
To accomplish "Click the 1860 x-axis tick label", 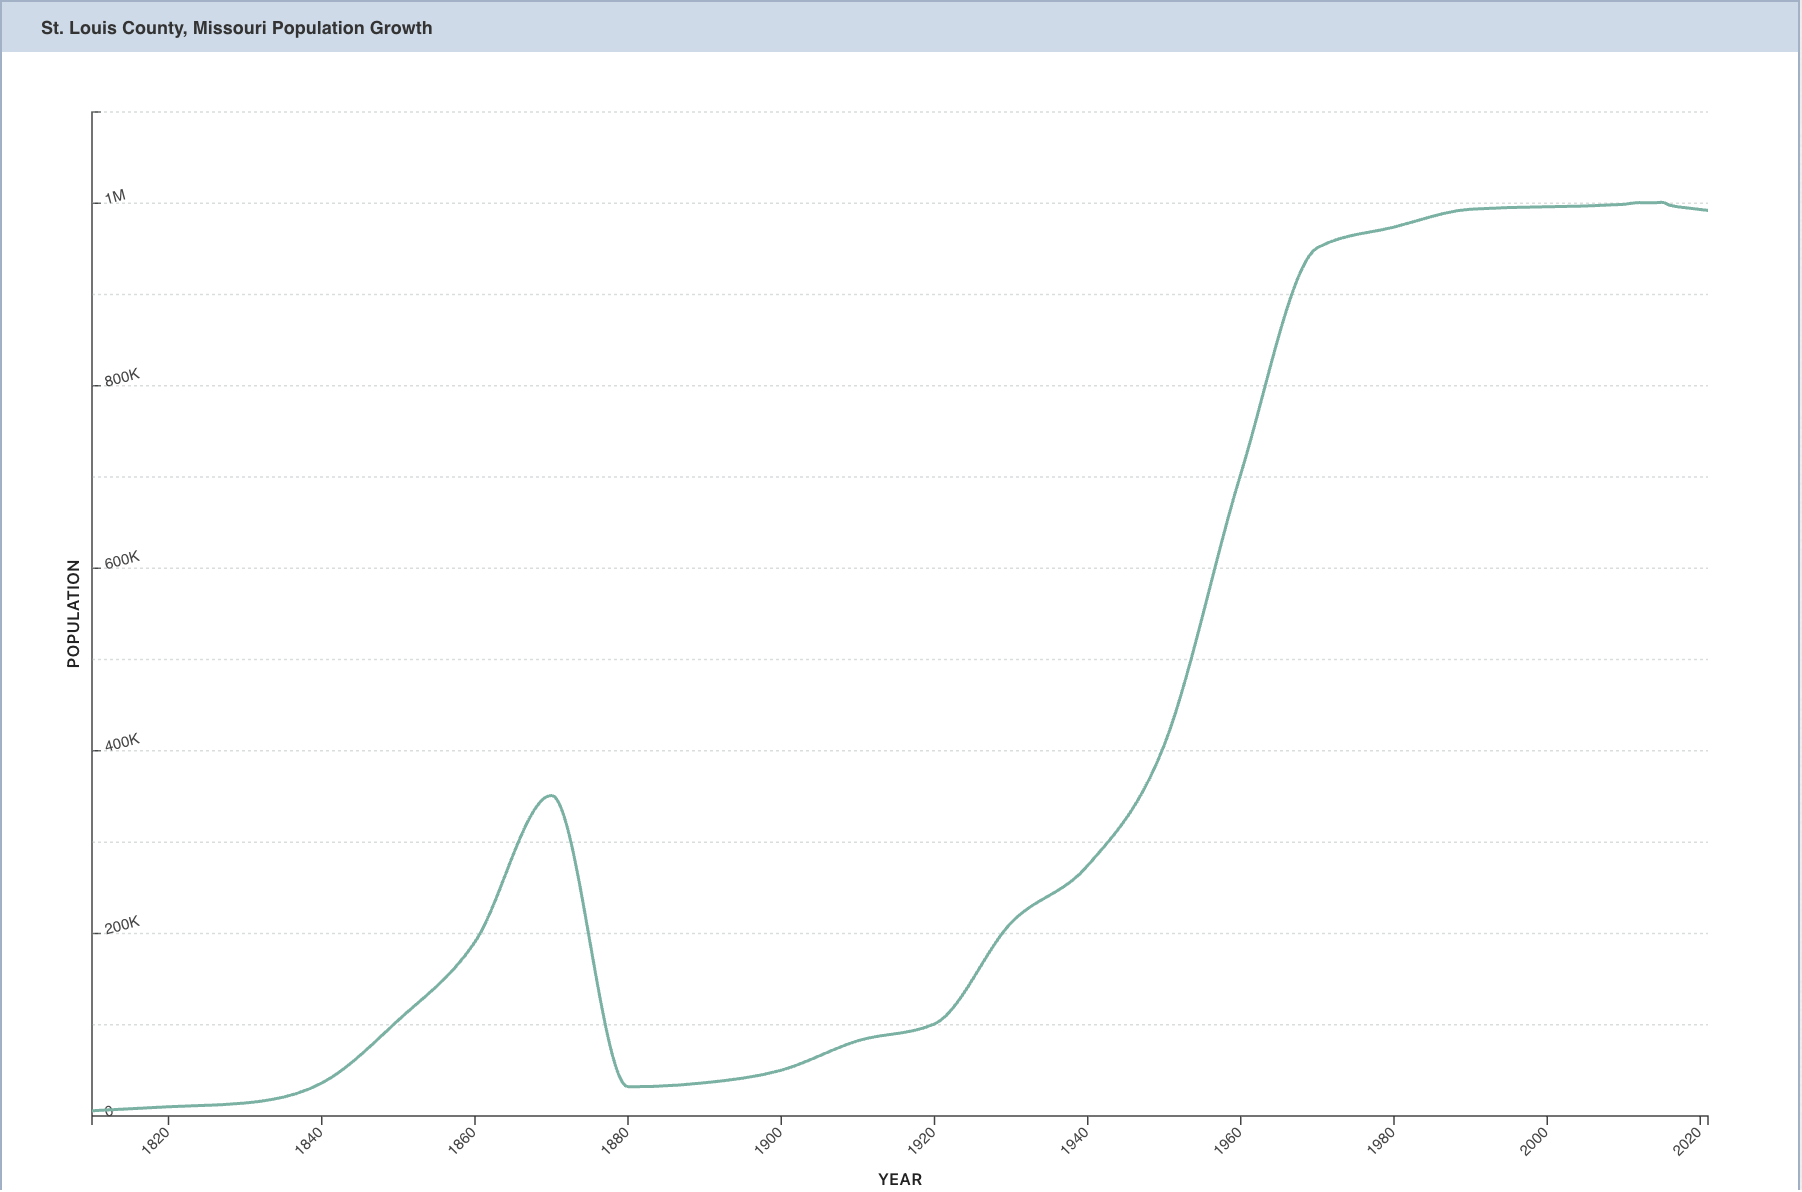I will [462, 1141].
